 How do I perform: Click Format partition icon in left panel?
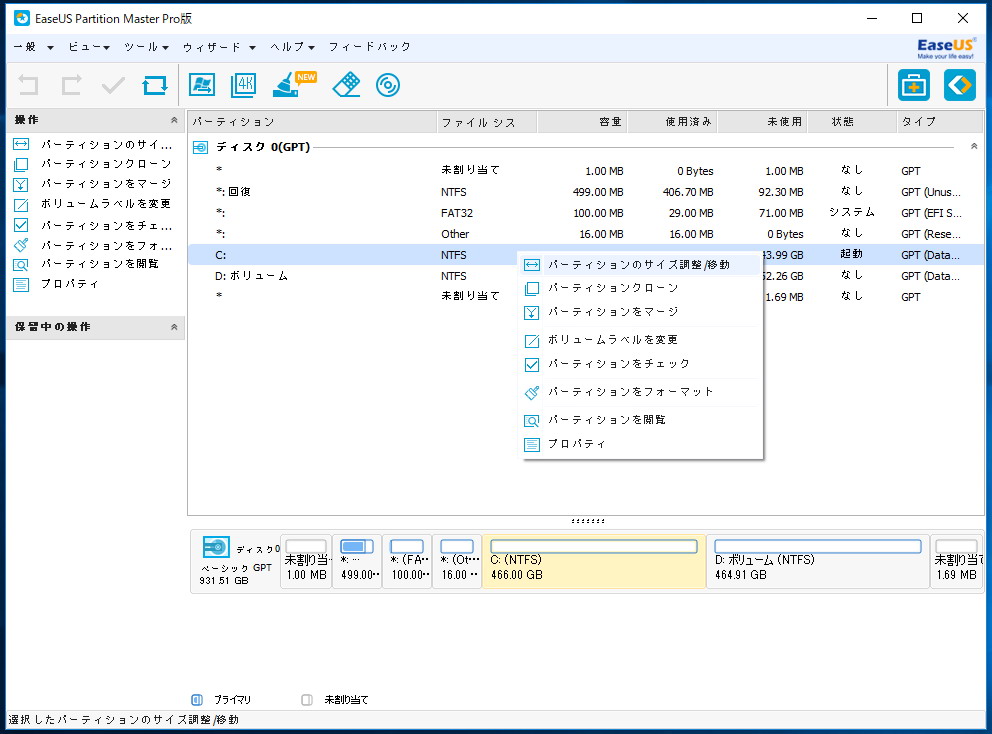(21, 245)
